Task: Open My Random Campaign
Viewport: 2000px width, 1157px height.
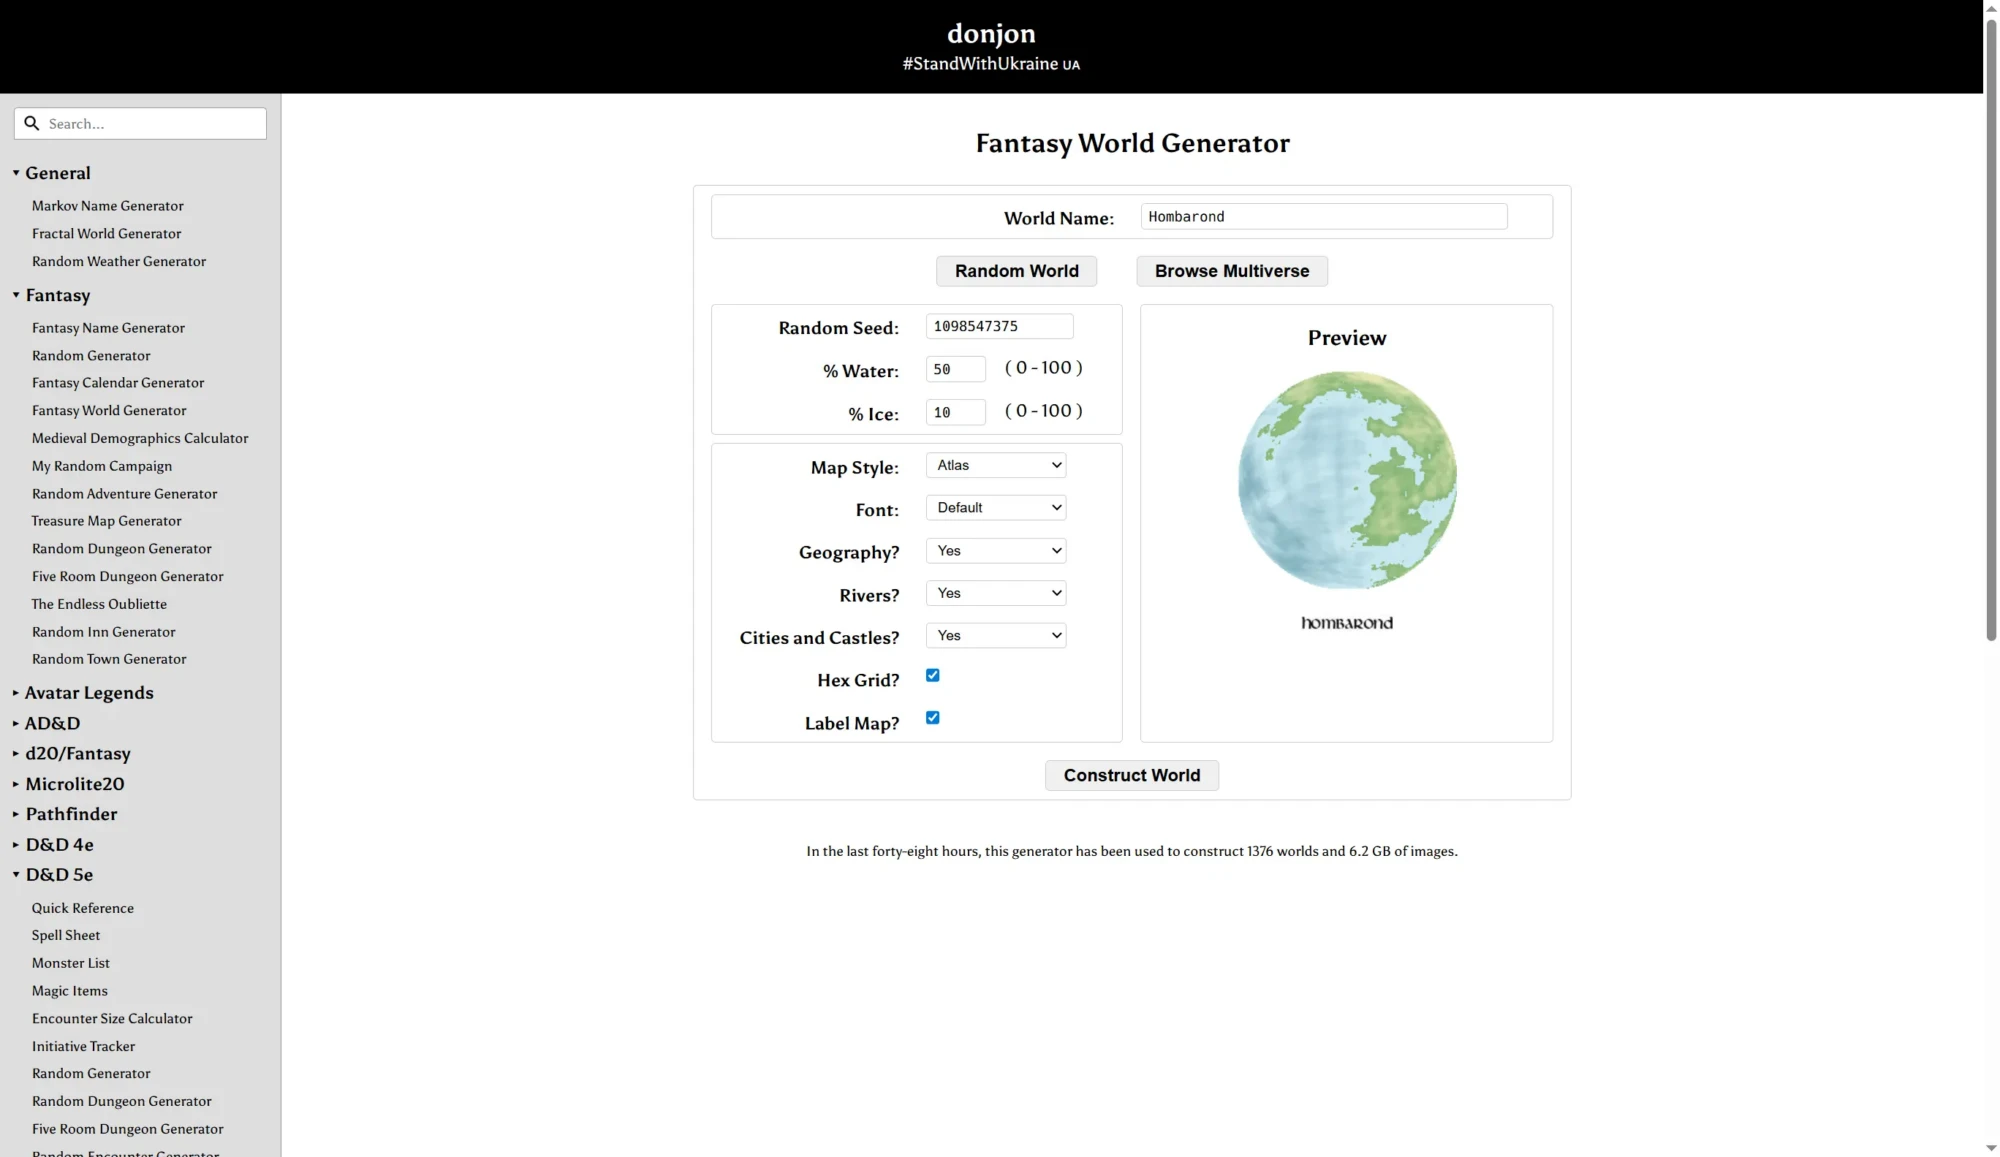Action: [x=101, y=466]
